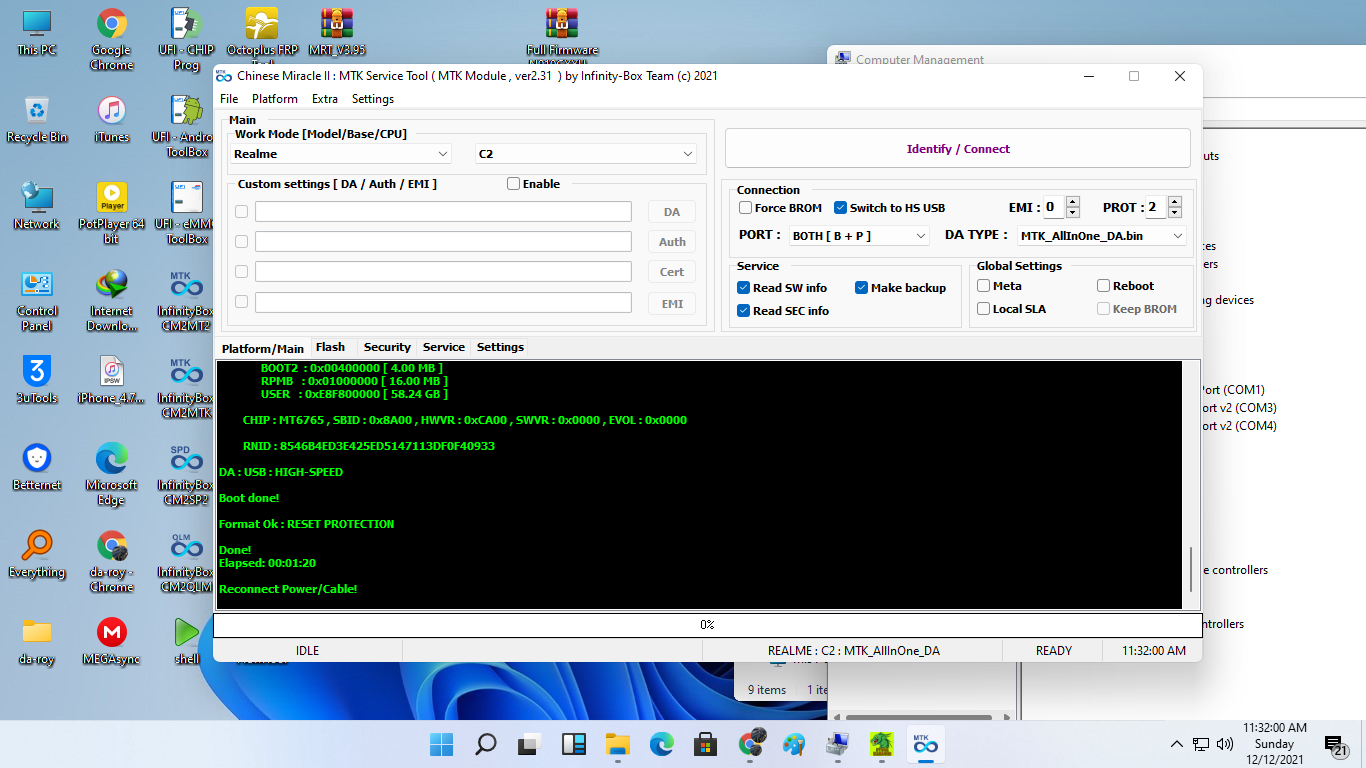
Task: Launch Internet Download Manager shortcut
Action: 111,301
